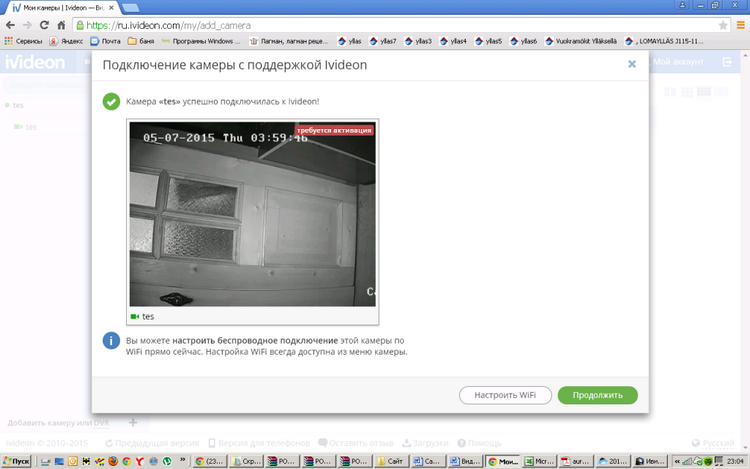The height and width of the screenshot is (469, 750).
Task: Open WiFi setup with Настроить WiFi
Action: point(505,395)
